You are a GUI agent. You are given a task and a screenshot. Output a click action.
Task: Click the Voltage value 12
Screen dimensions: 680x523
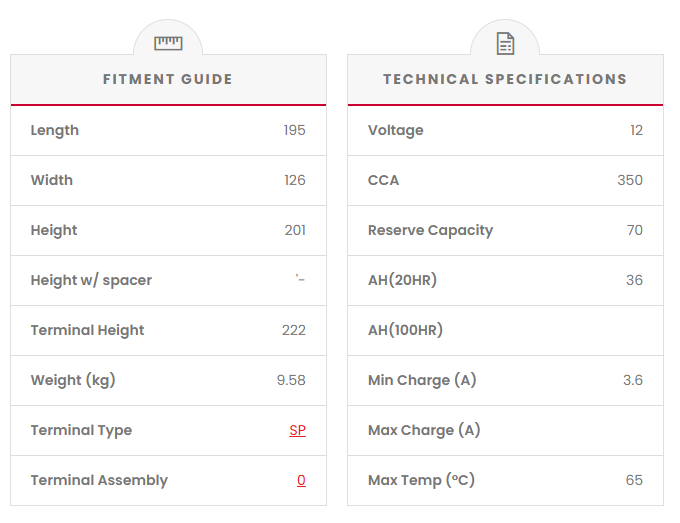pyautogui.click(x=636, y=130)
